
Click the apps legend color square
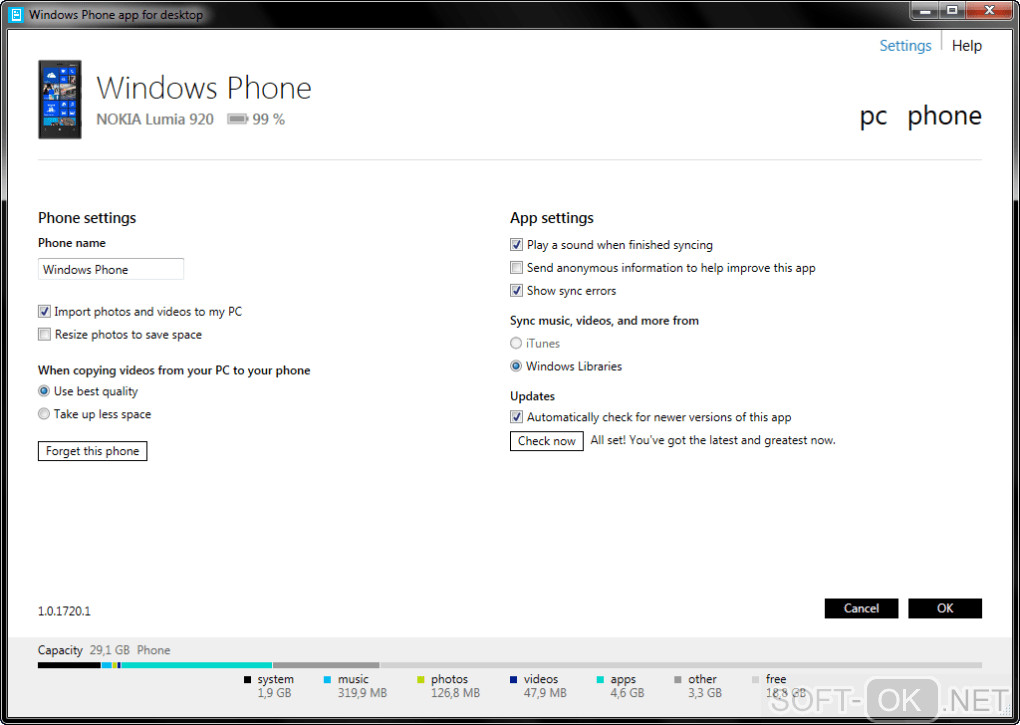pyautogui.click(x=600, y=679)
